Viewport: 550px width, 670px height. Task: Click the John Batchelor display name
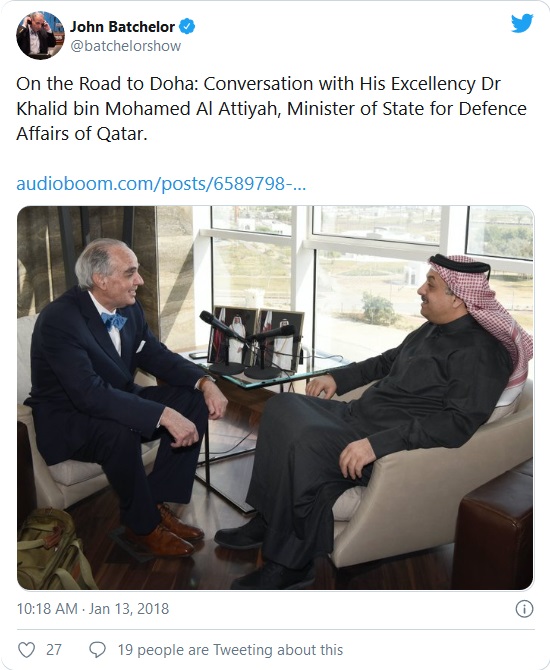click(x=122, y=26)
